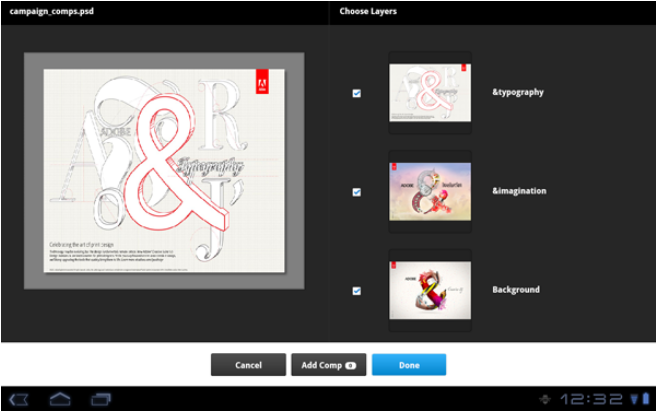Image resolution: width=656 pixels, height=412 pixels.
Task: Uncheck the &typography layer checkbox
Action: point(356,93)
